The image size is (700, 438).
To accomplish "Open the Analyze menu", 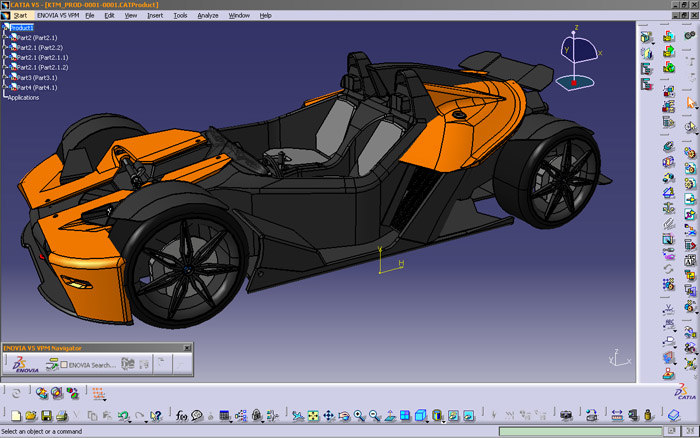I will pyautogui.click(x=208, y=15).
